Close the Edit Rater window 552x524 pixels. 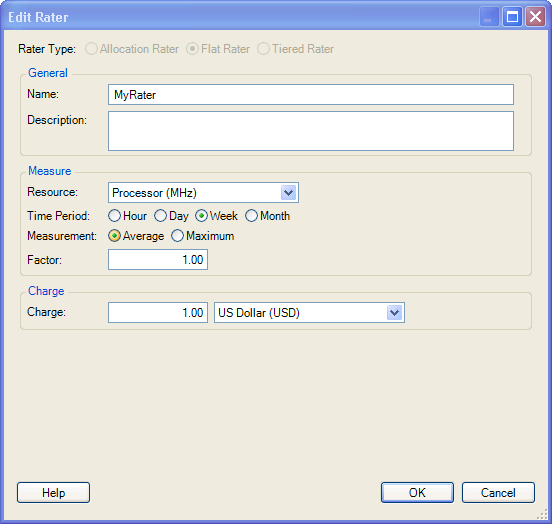535,17
